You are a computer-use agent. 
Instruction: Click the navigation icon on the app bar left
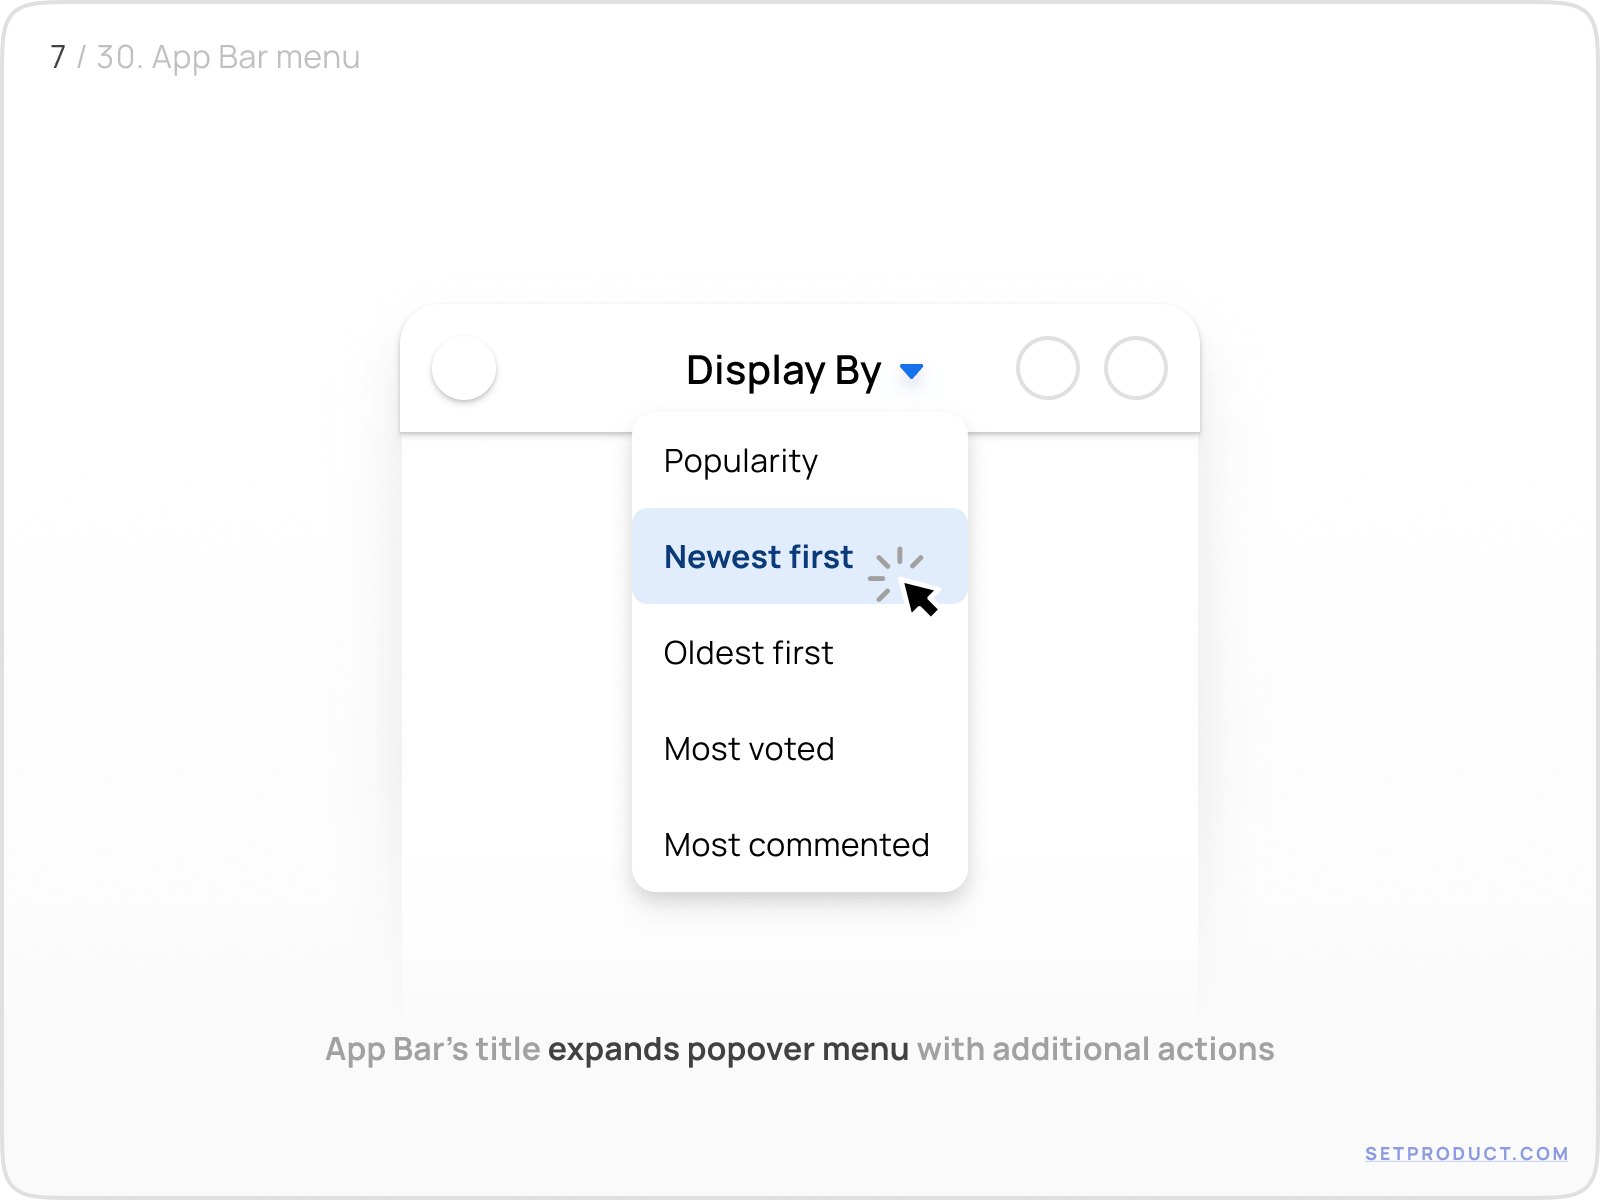tap(464, 369)
